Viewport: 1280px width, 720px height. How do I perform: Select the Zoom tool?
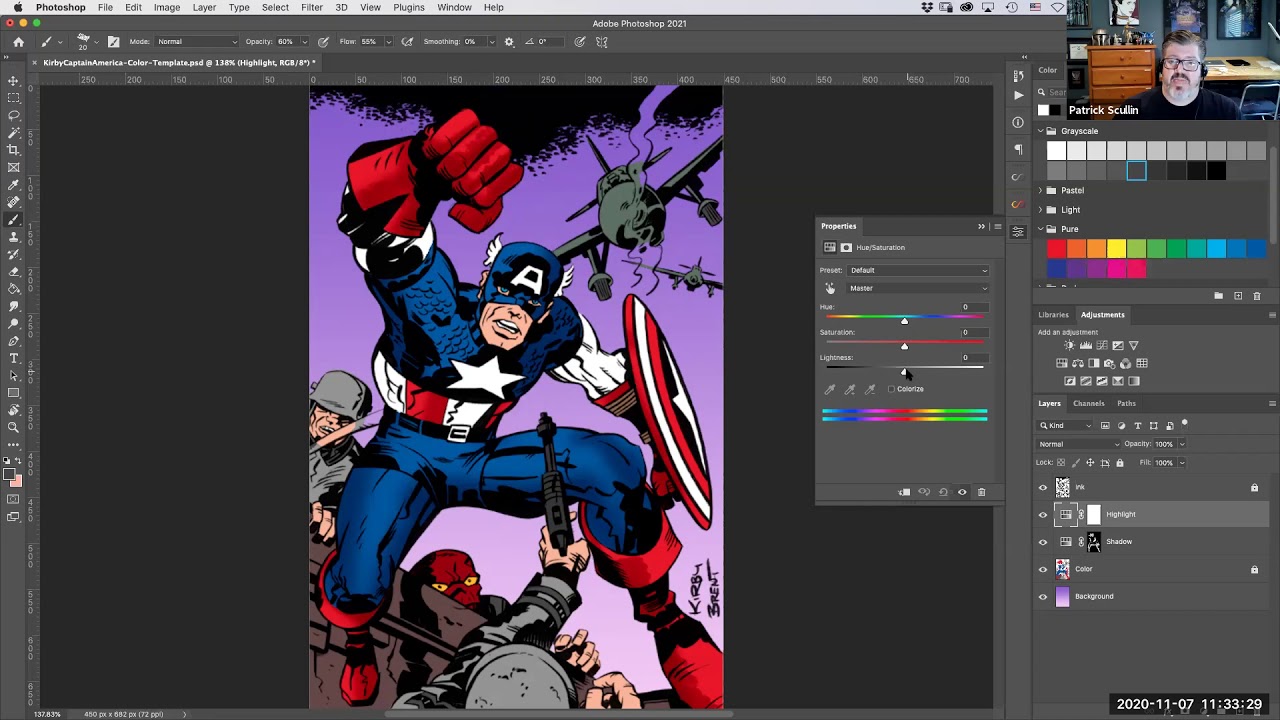coord(13,427)
